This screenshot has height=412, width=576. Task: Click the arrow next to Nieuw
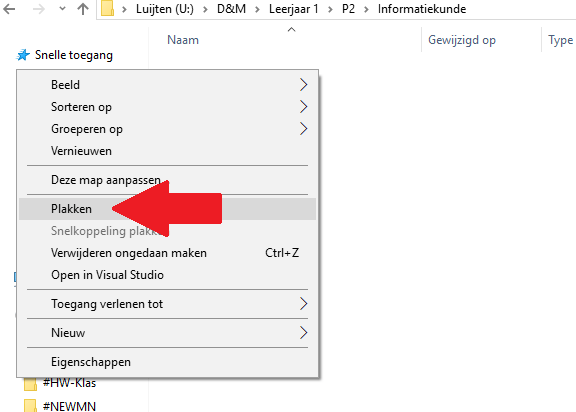pos(303,333)
